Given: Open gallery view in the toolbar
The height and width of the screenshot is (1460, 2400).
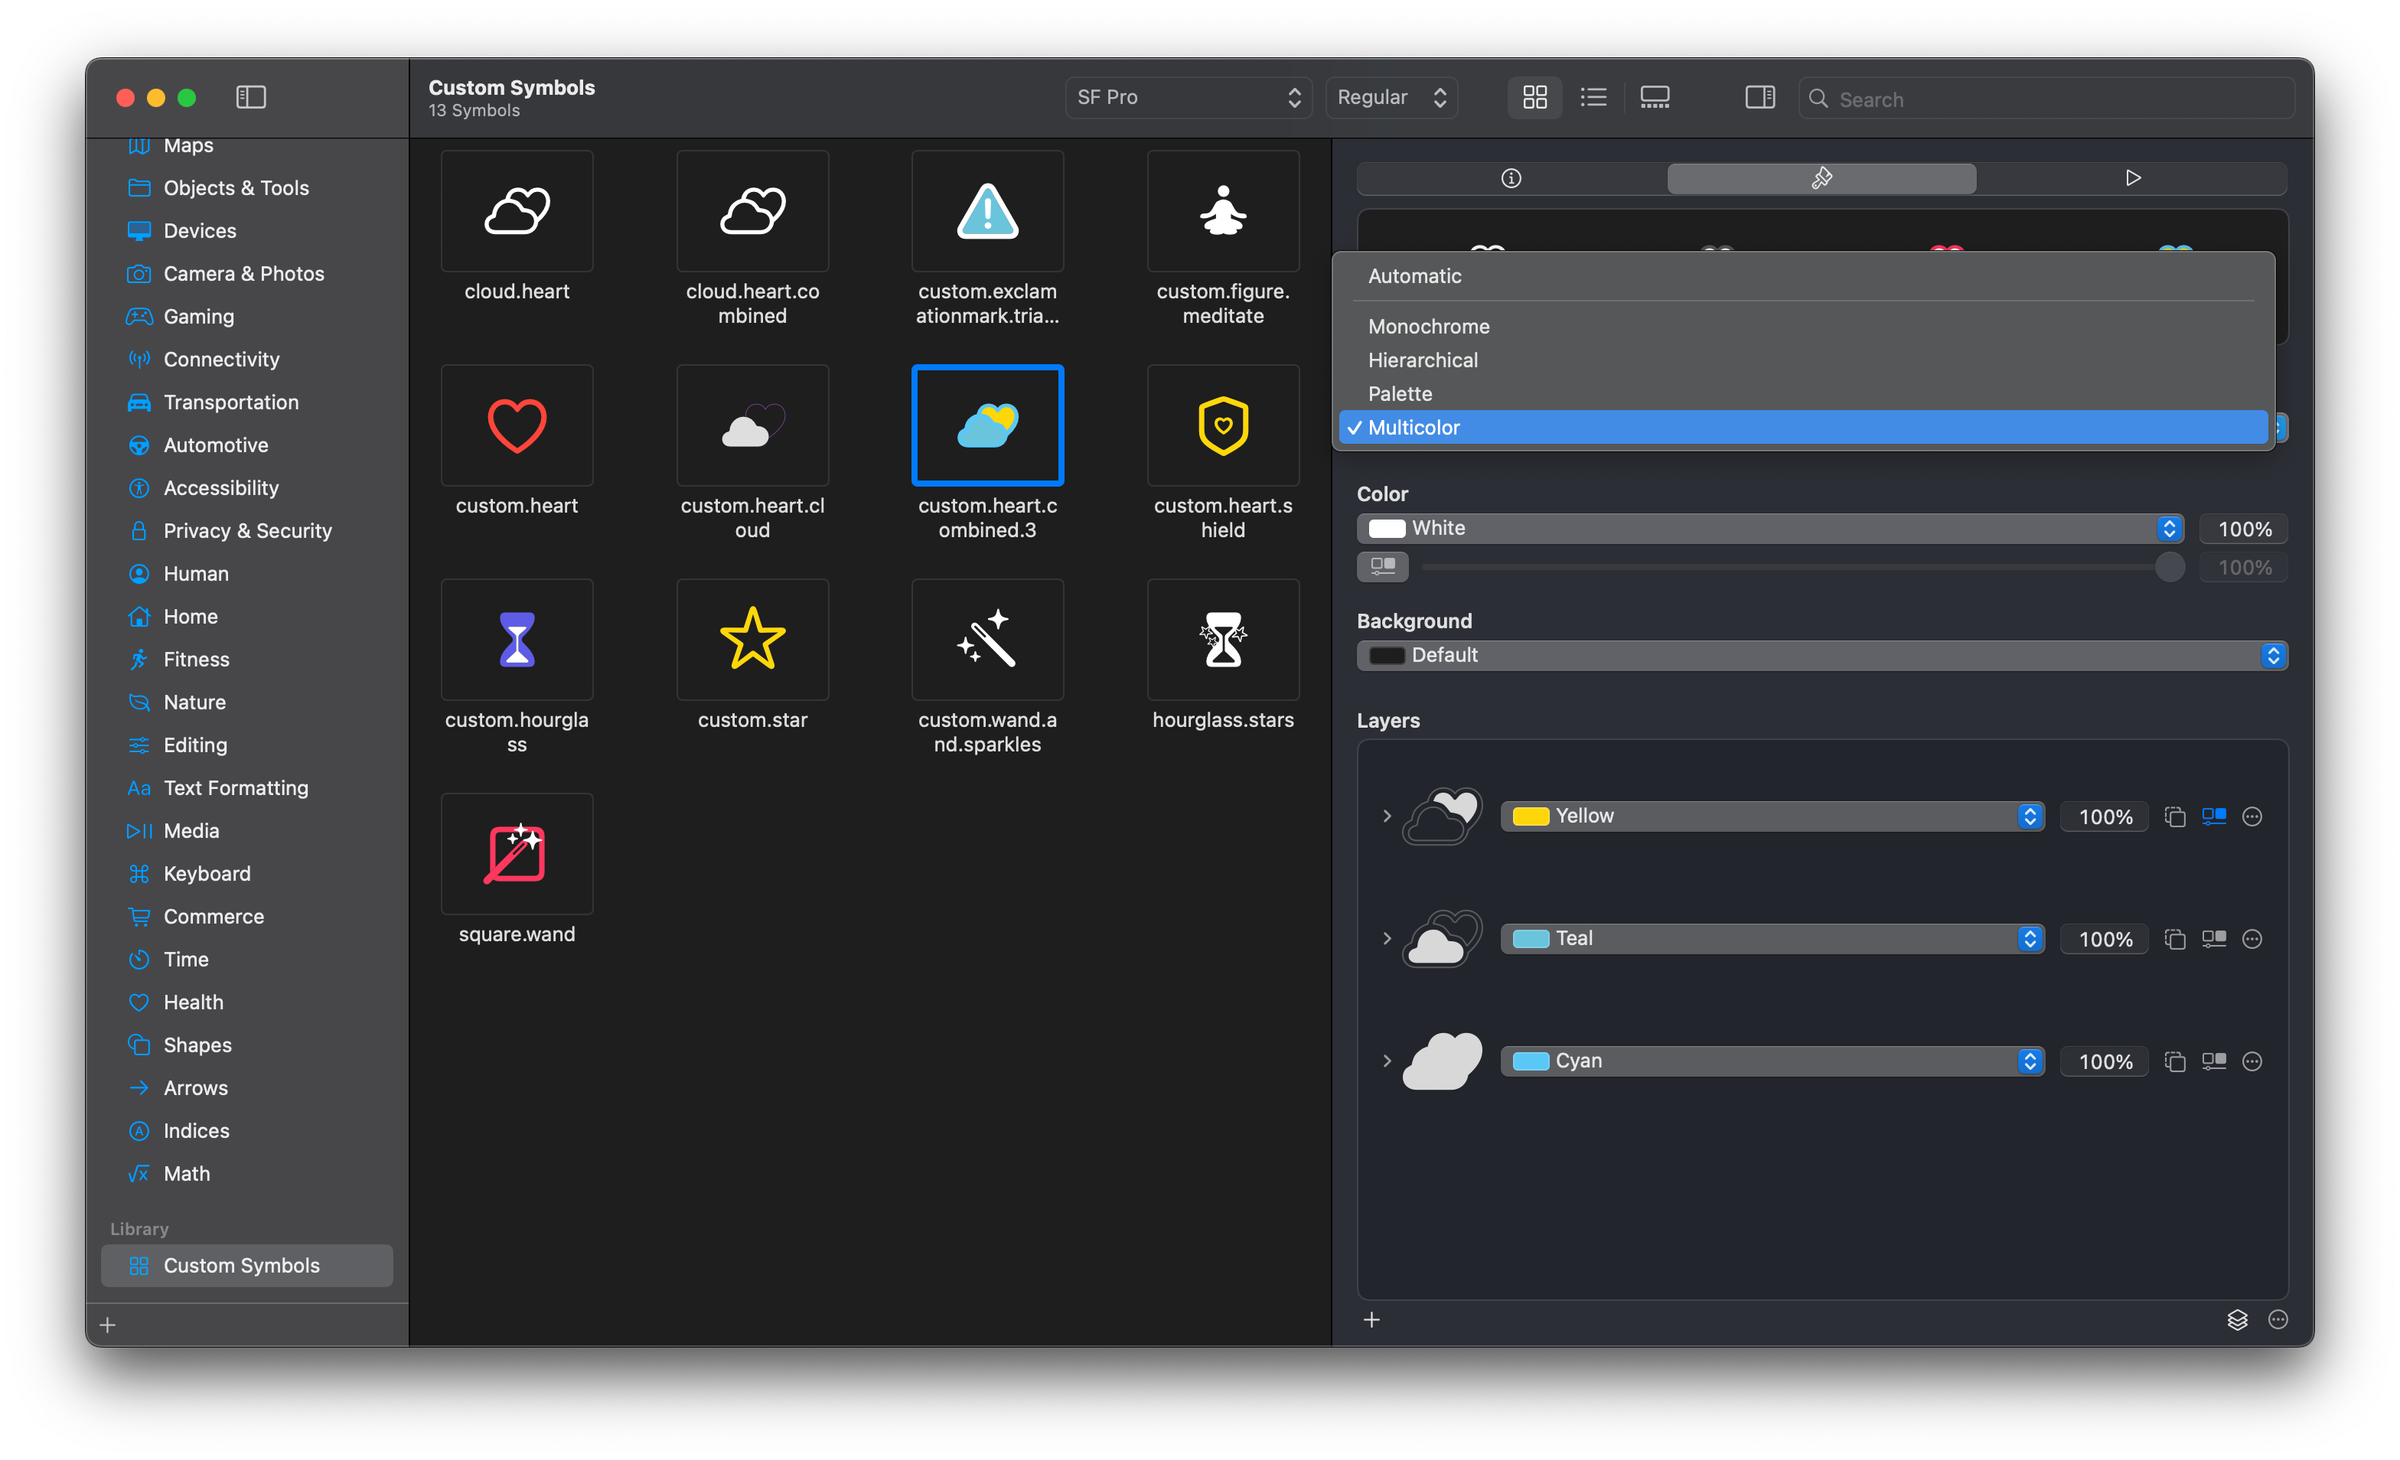Looking at the screenshot, I should [1655, 97].
